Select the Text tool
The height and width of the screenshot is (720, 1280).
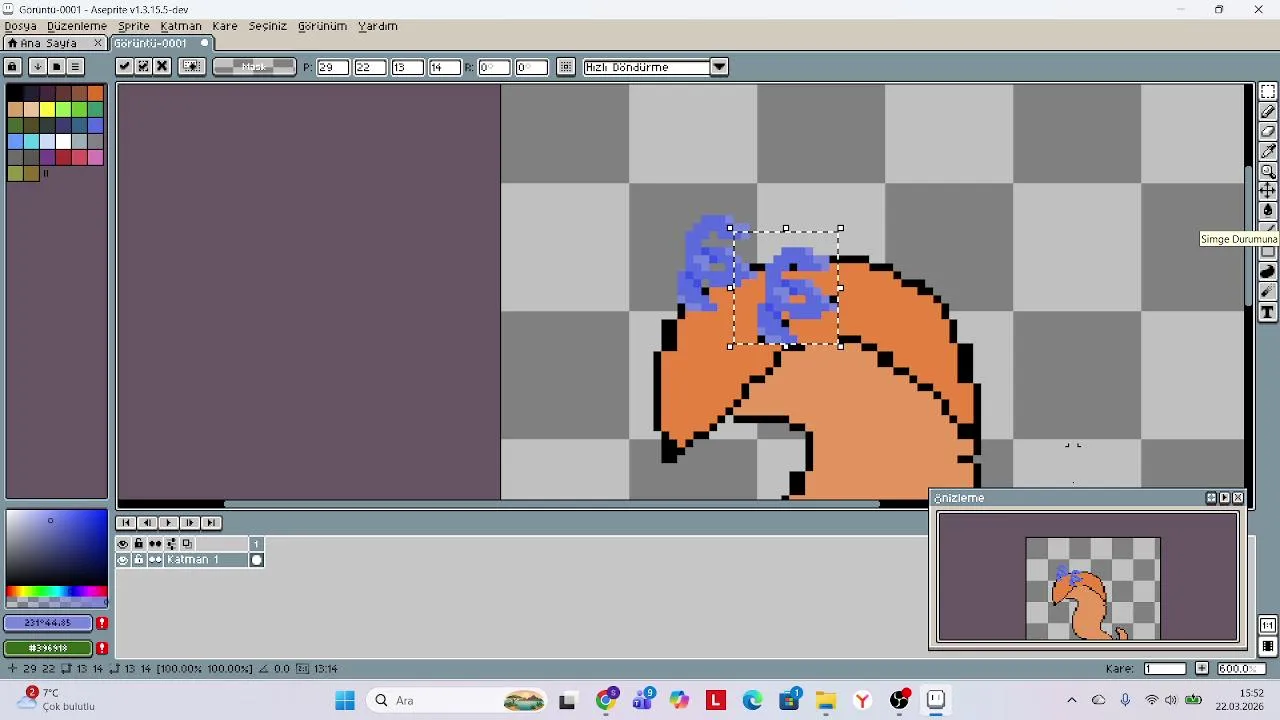click(1268, 312)
